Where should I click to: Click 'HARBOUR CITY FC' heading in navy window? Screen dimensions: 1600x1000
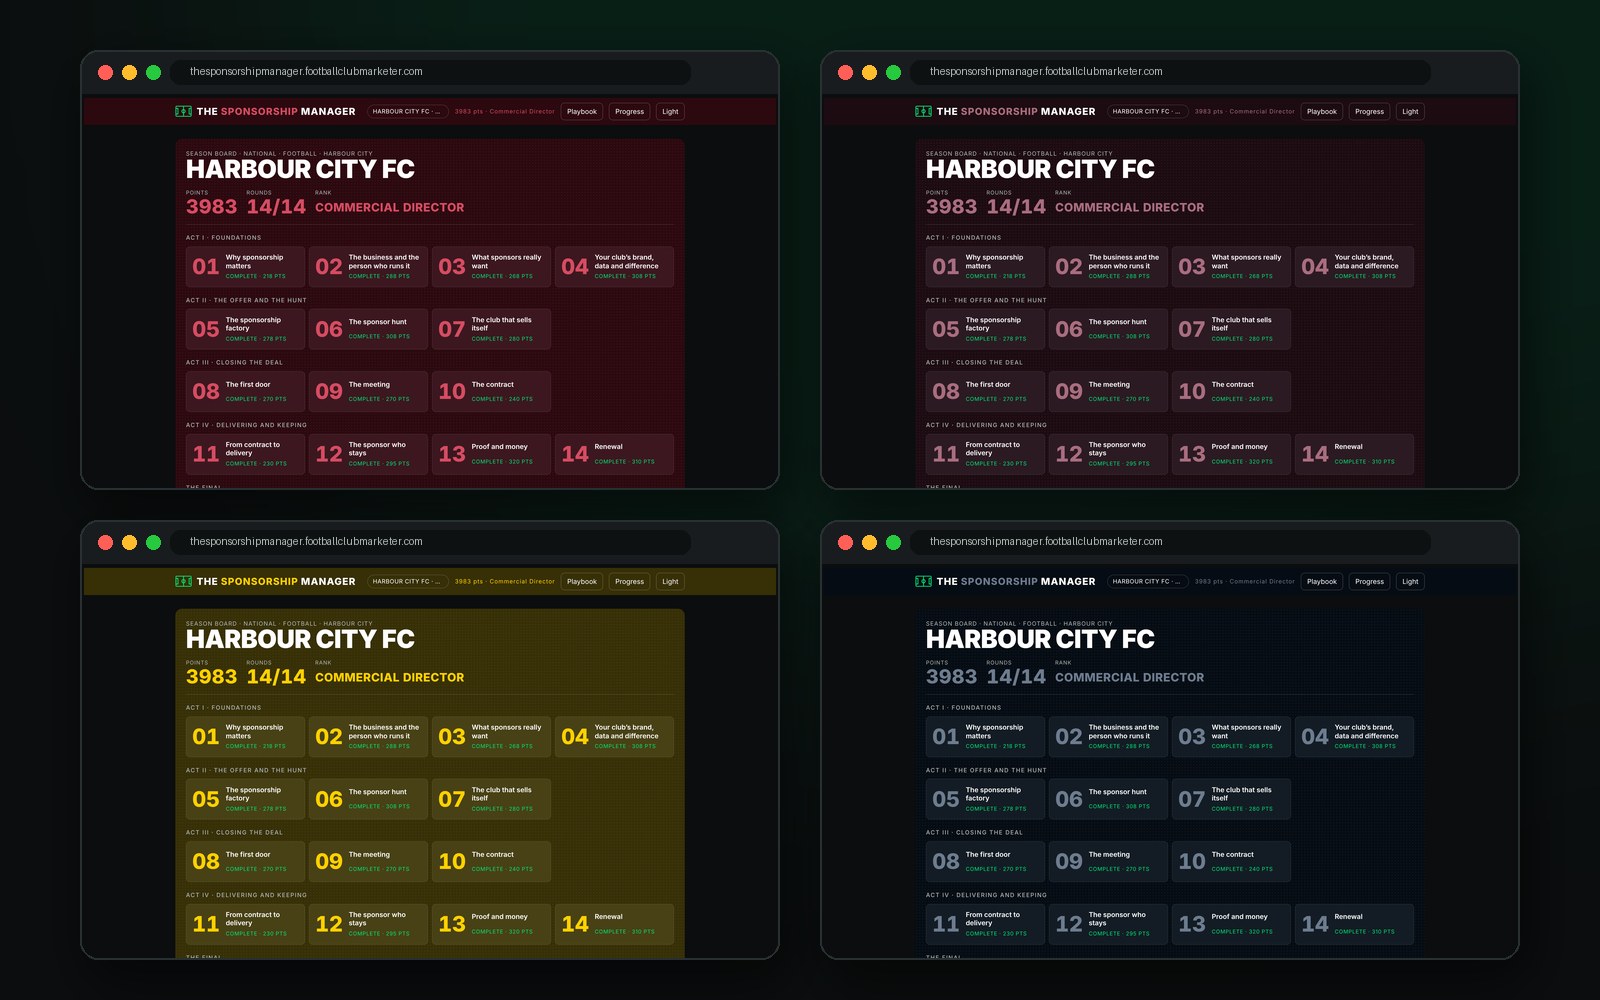1040,639
